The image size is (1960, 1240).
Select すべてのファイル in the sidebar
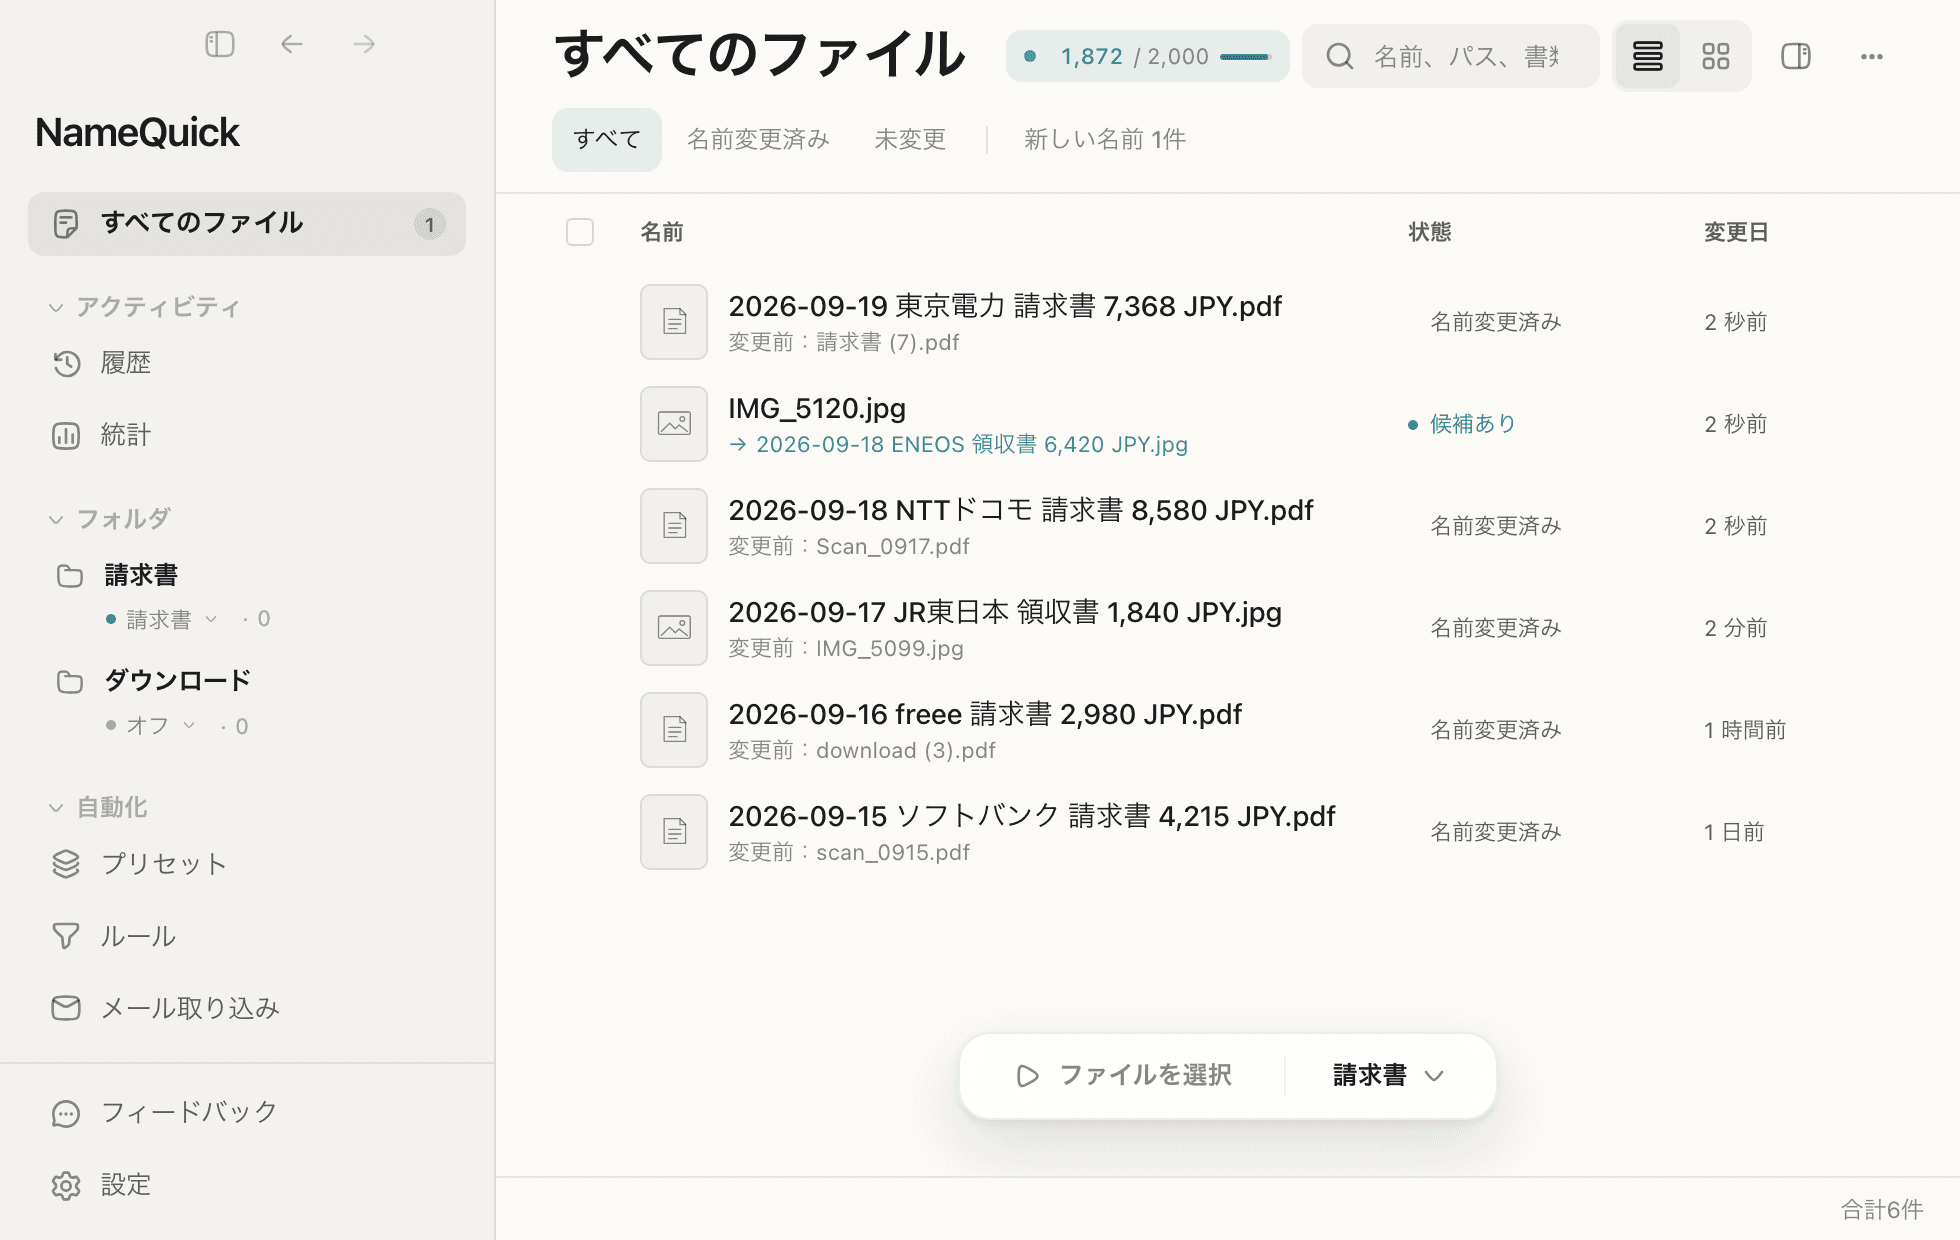pos(247,223)
